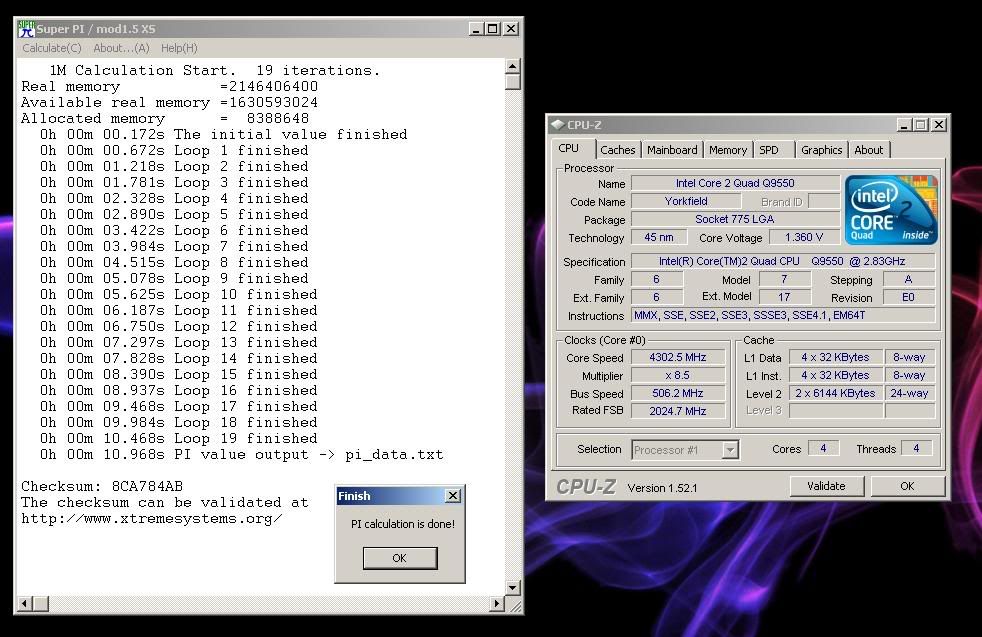The image size is (982, 637).
Task: Click the Technology value '45 nm'
Action: (x=659, y=237)
